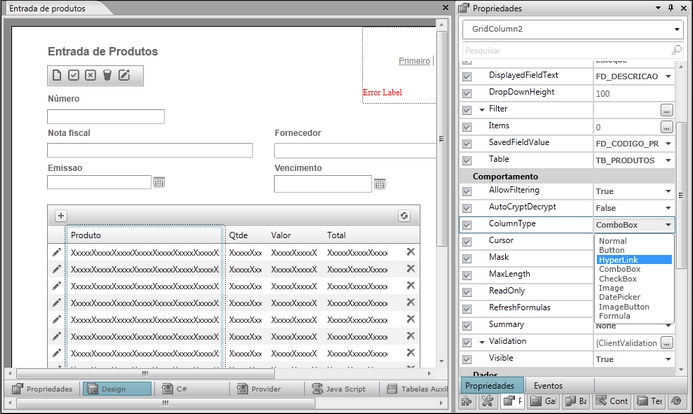Toggle the AllowFiltering property checkbox
Image resolution: width=693 pixels, height=414 pixels.
(467, 190)
